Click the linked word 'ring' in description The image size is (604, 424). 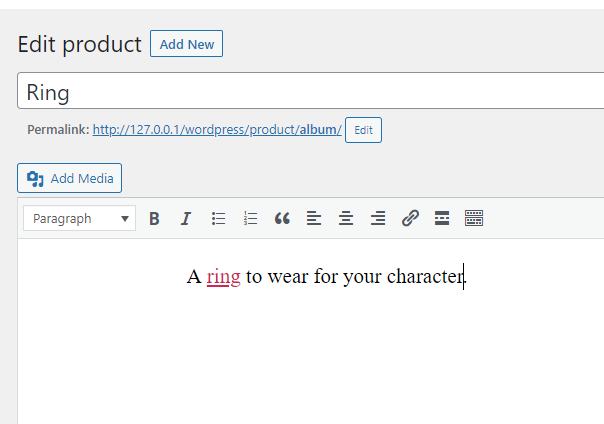tap(223, 277)
